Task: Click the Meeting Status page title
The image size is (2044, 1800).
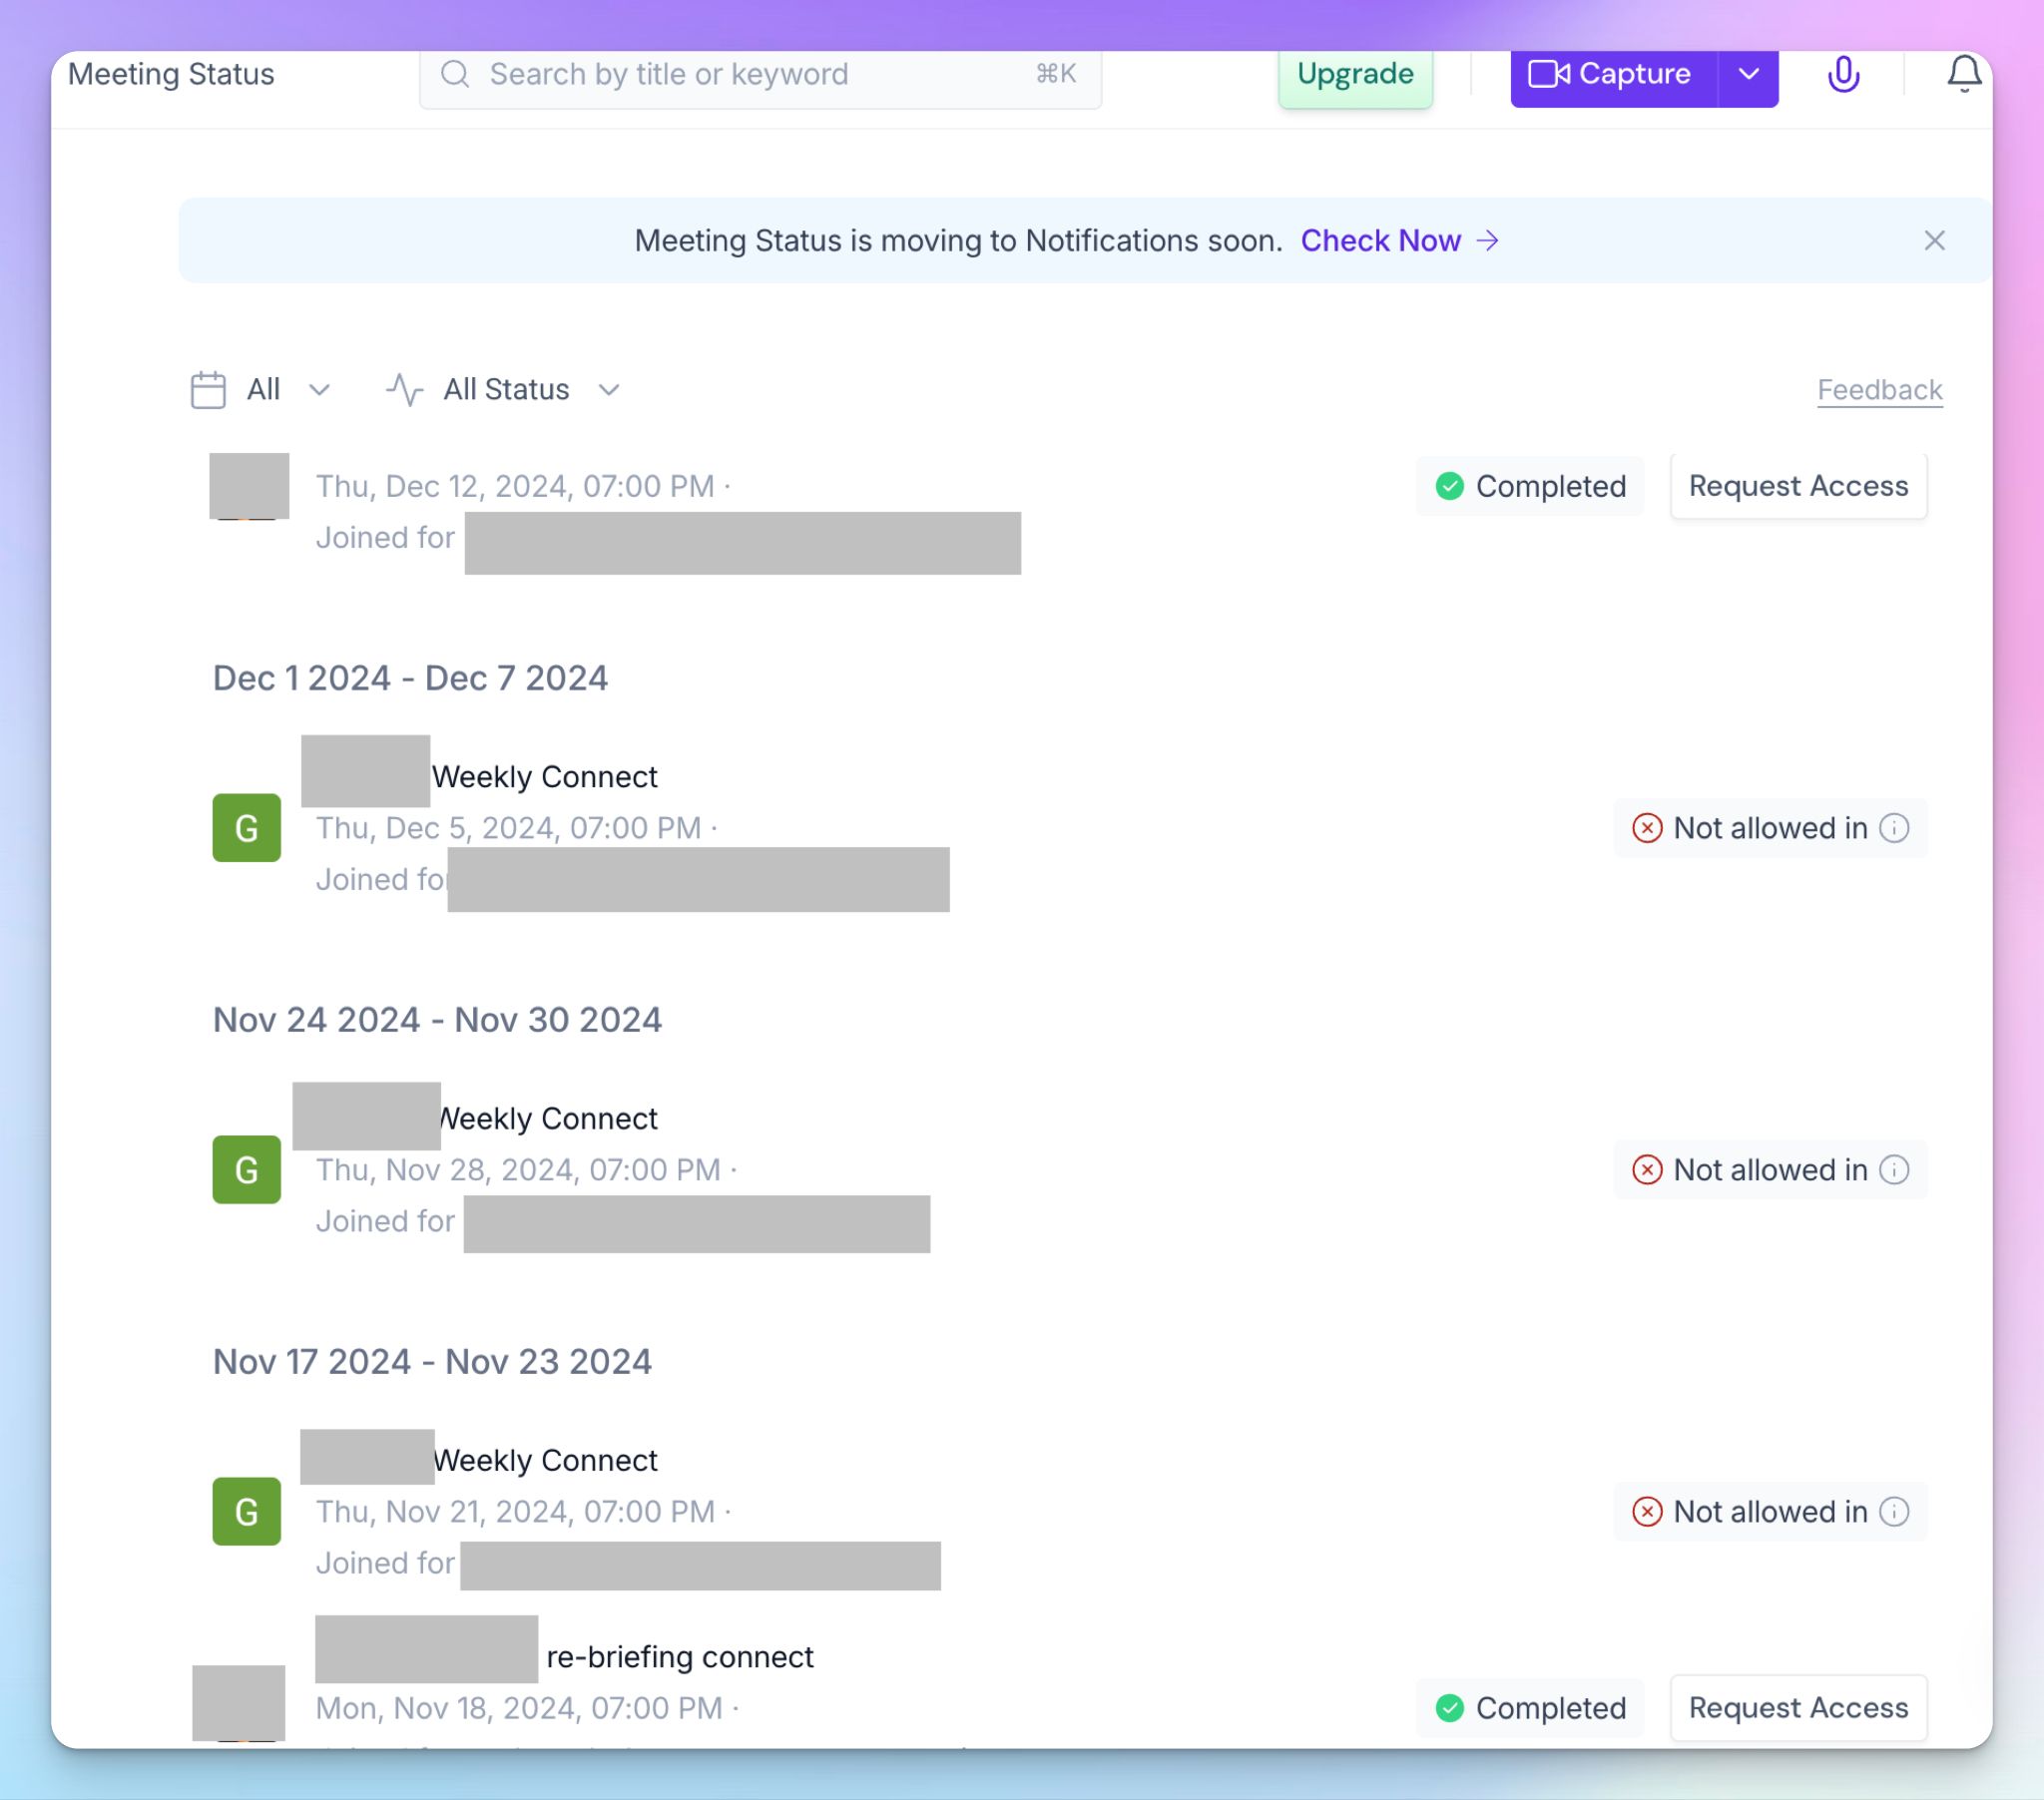Action: coord(171,74)
